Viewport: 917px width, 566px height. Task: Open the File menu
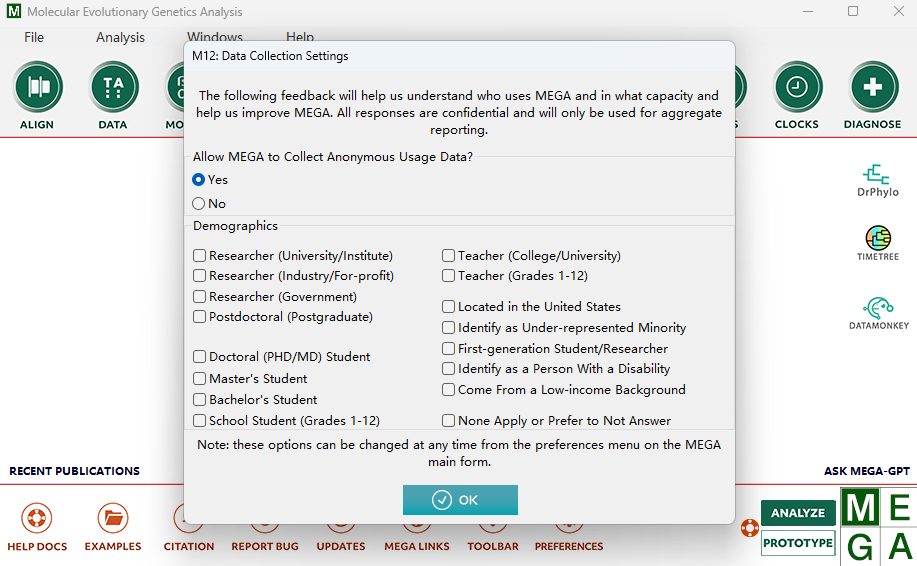[34, 38]
